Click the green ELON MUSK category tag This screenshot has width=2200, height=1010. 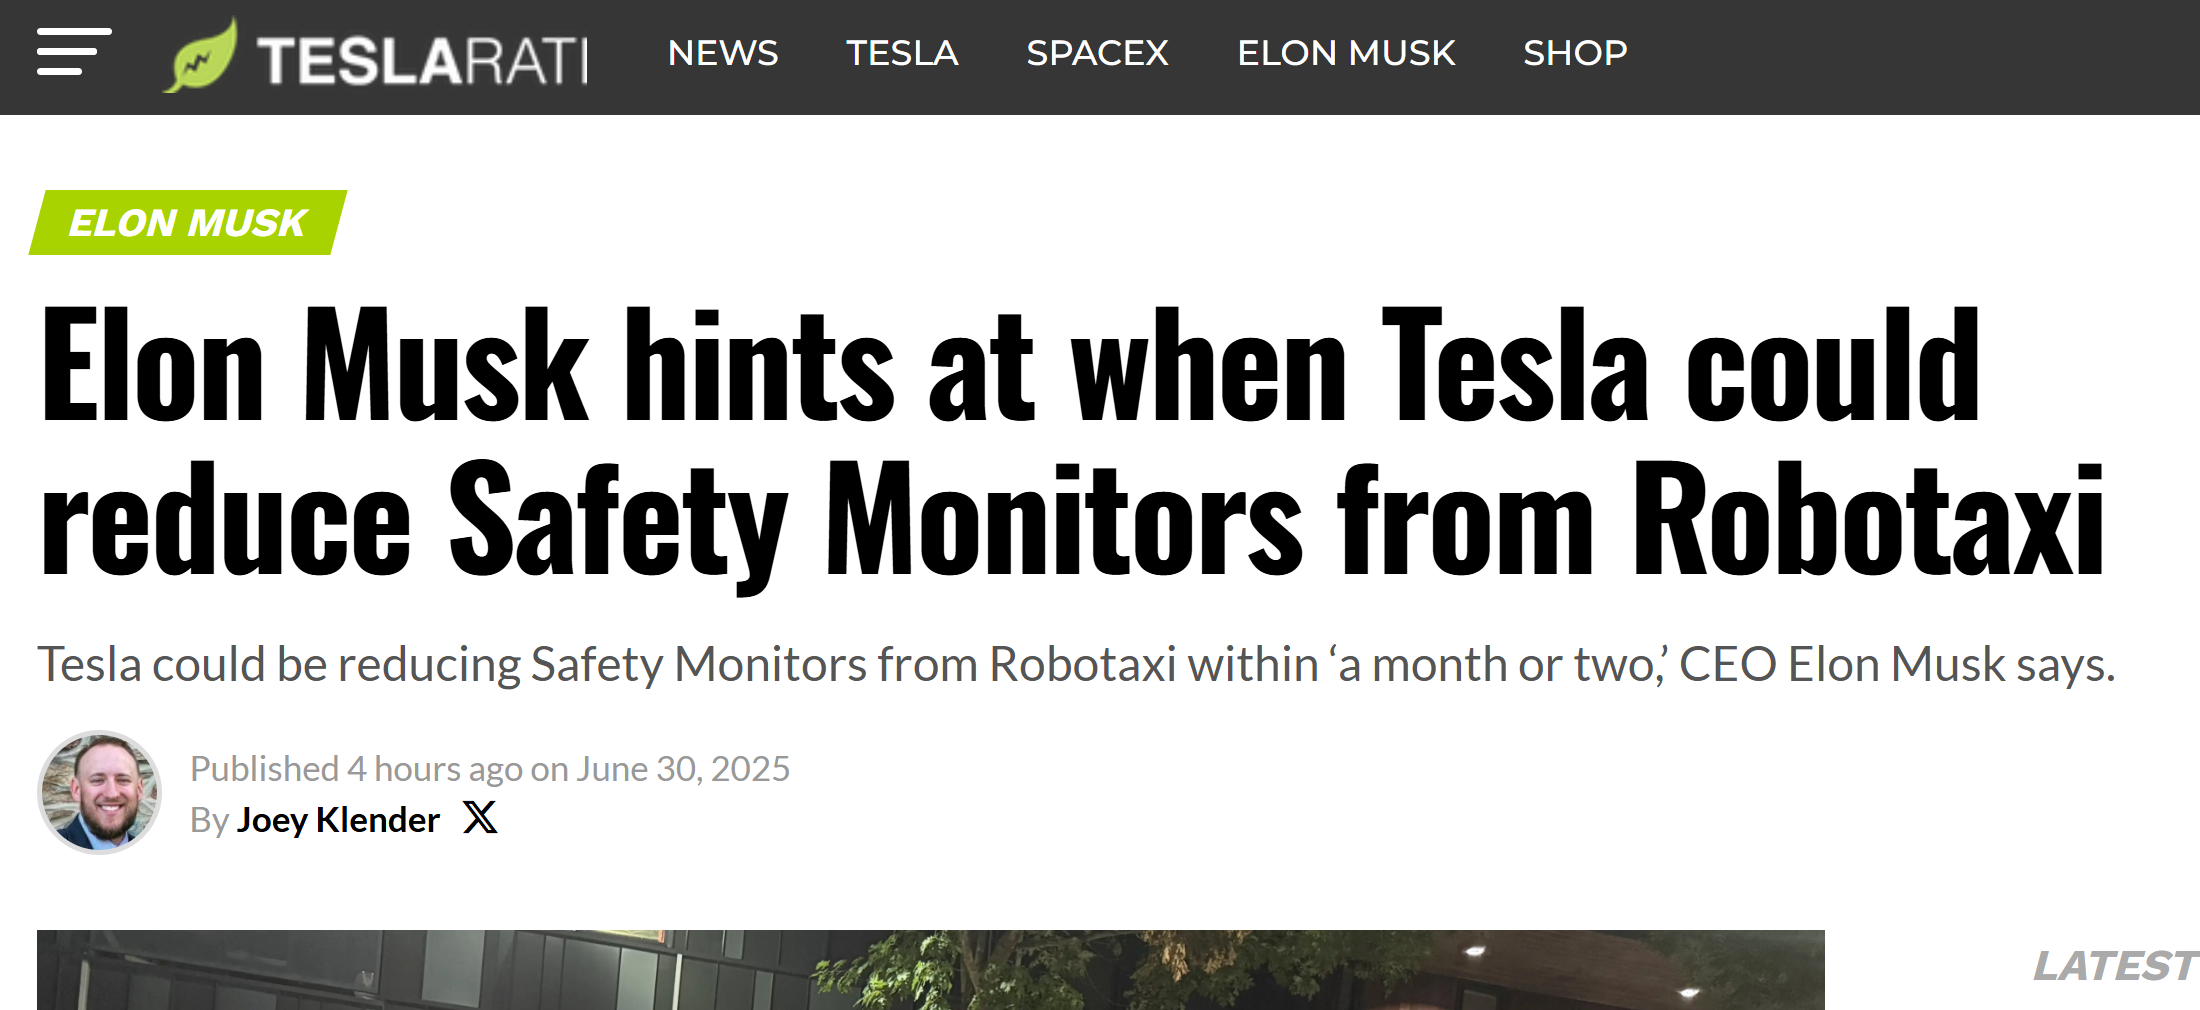(x=188, y=222)
